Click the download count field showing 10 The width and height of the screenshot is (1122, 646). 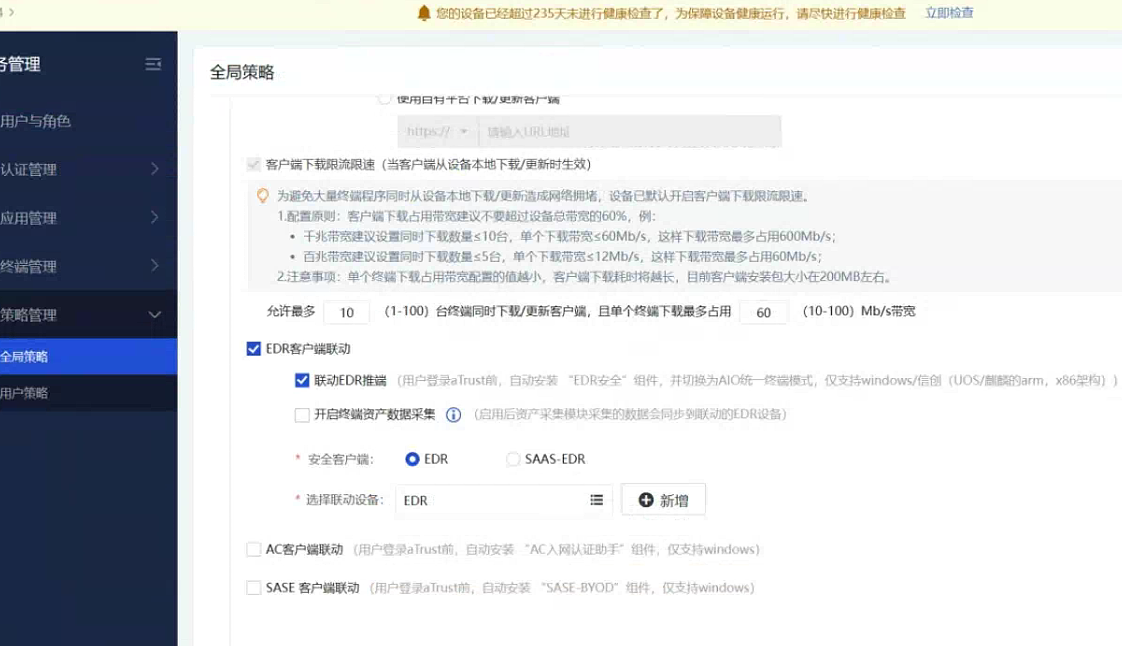(346, 312)
